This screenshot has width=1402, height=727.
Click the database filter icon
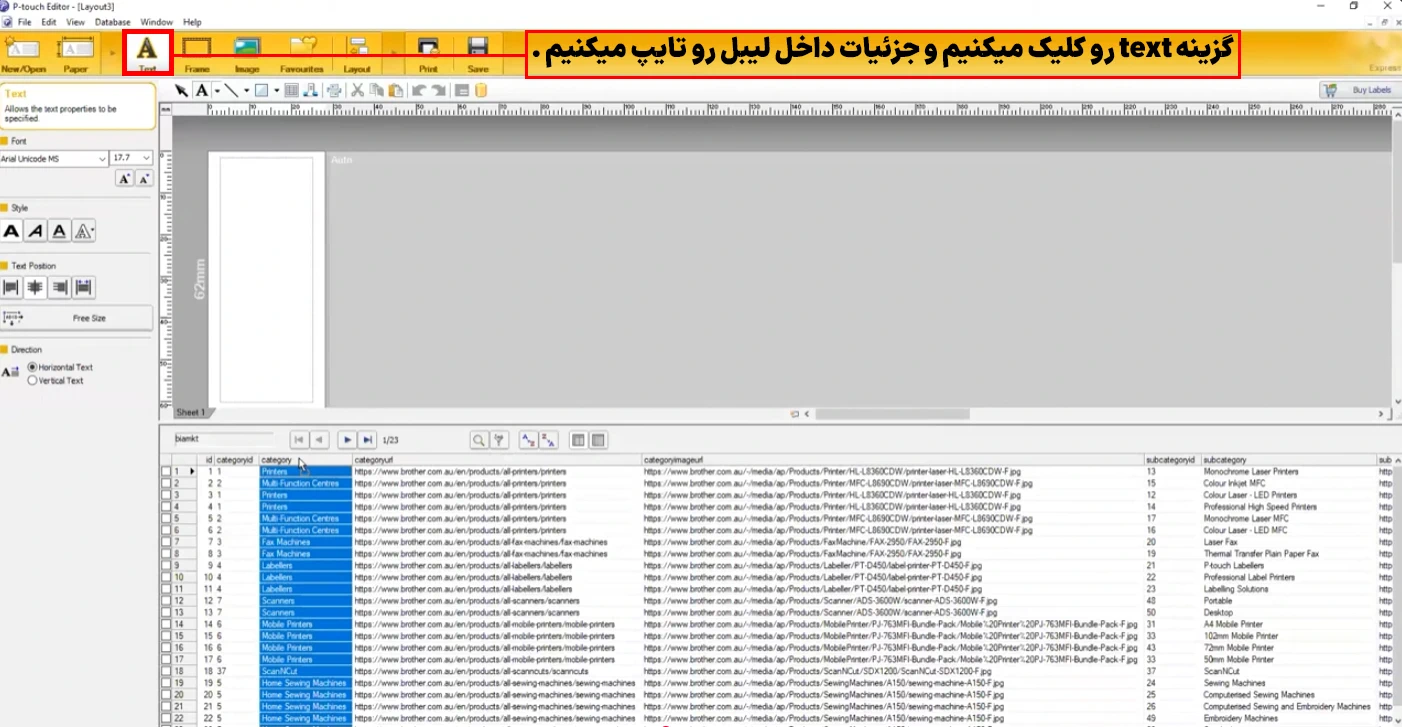point(499,440)
